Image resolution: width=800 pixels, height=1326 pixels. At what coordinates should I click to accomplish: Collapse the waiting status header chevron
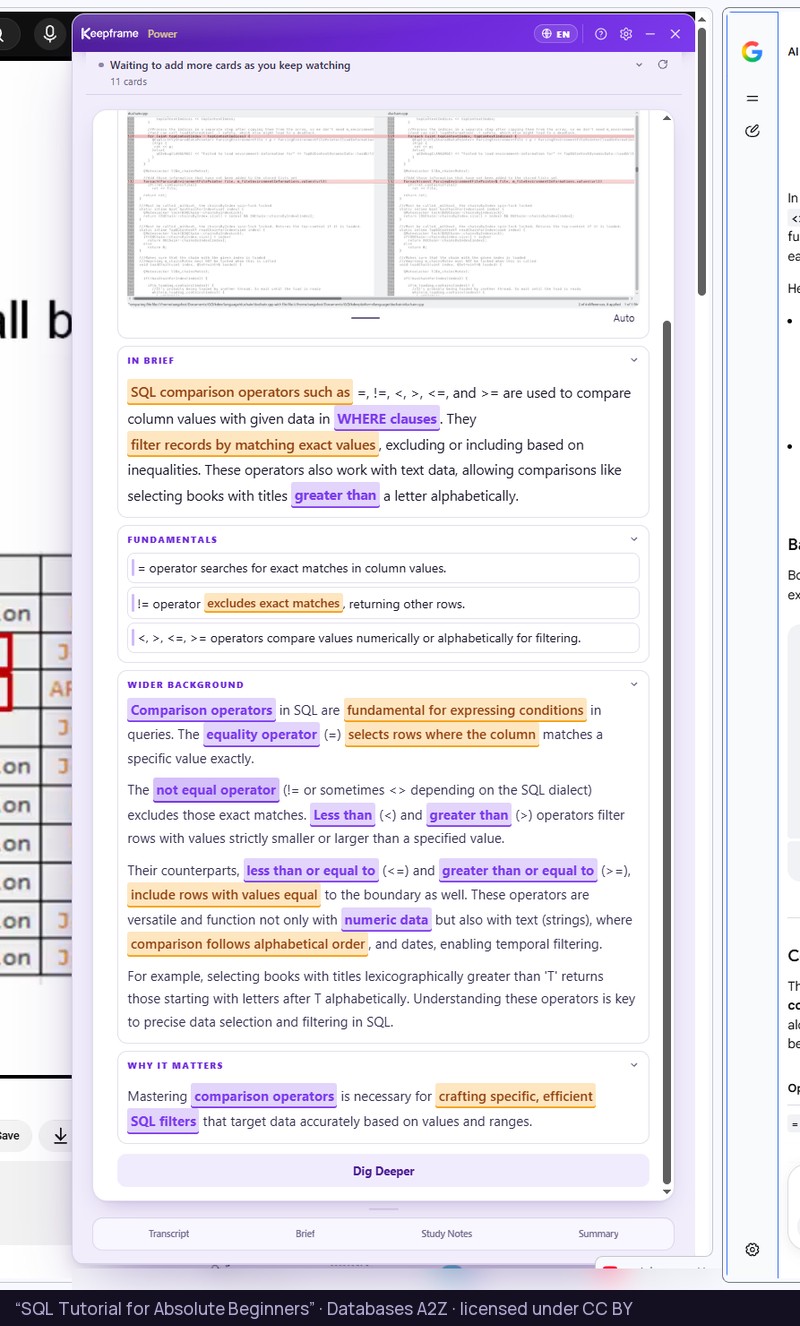point(639,64)
